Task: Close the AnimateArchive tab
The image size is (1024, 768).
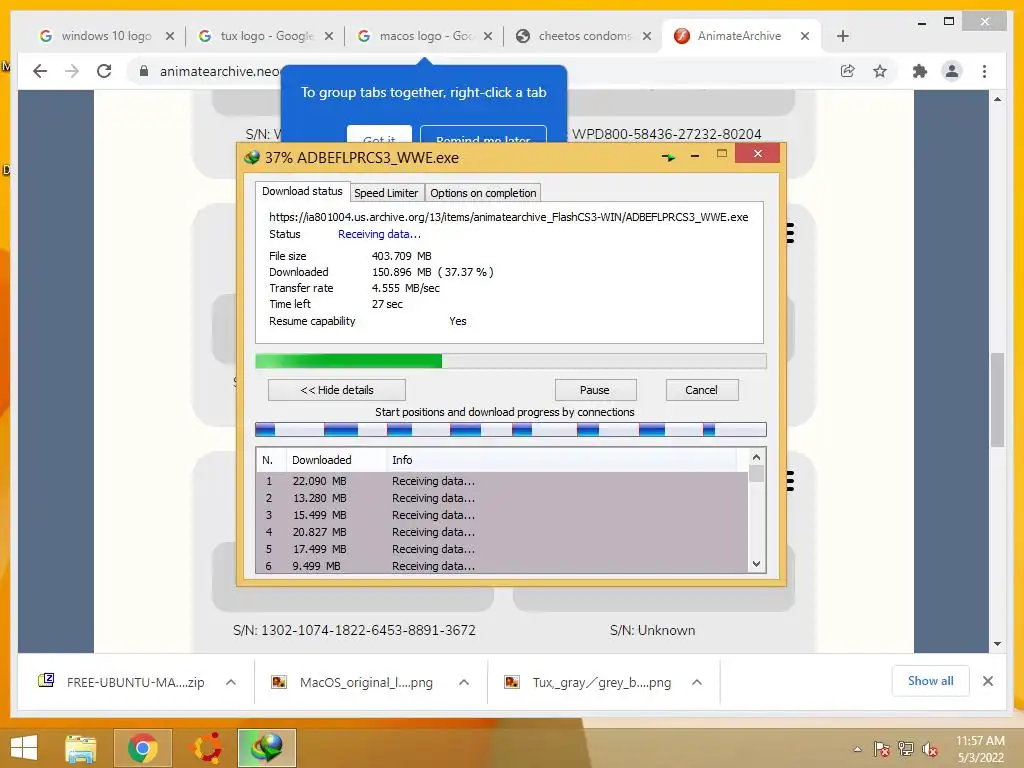Action: [x=805, y=36]
